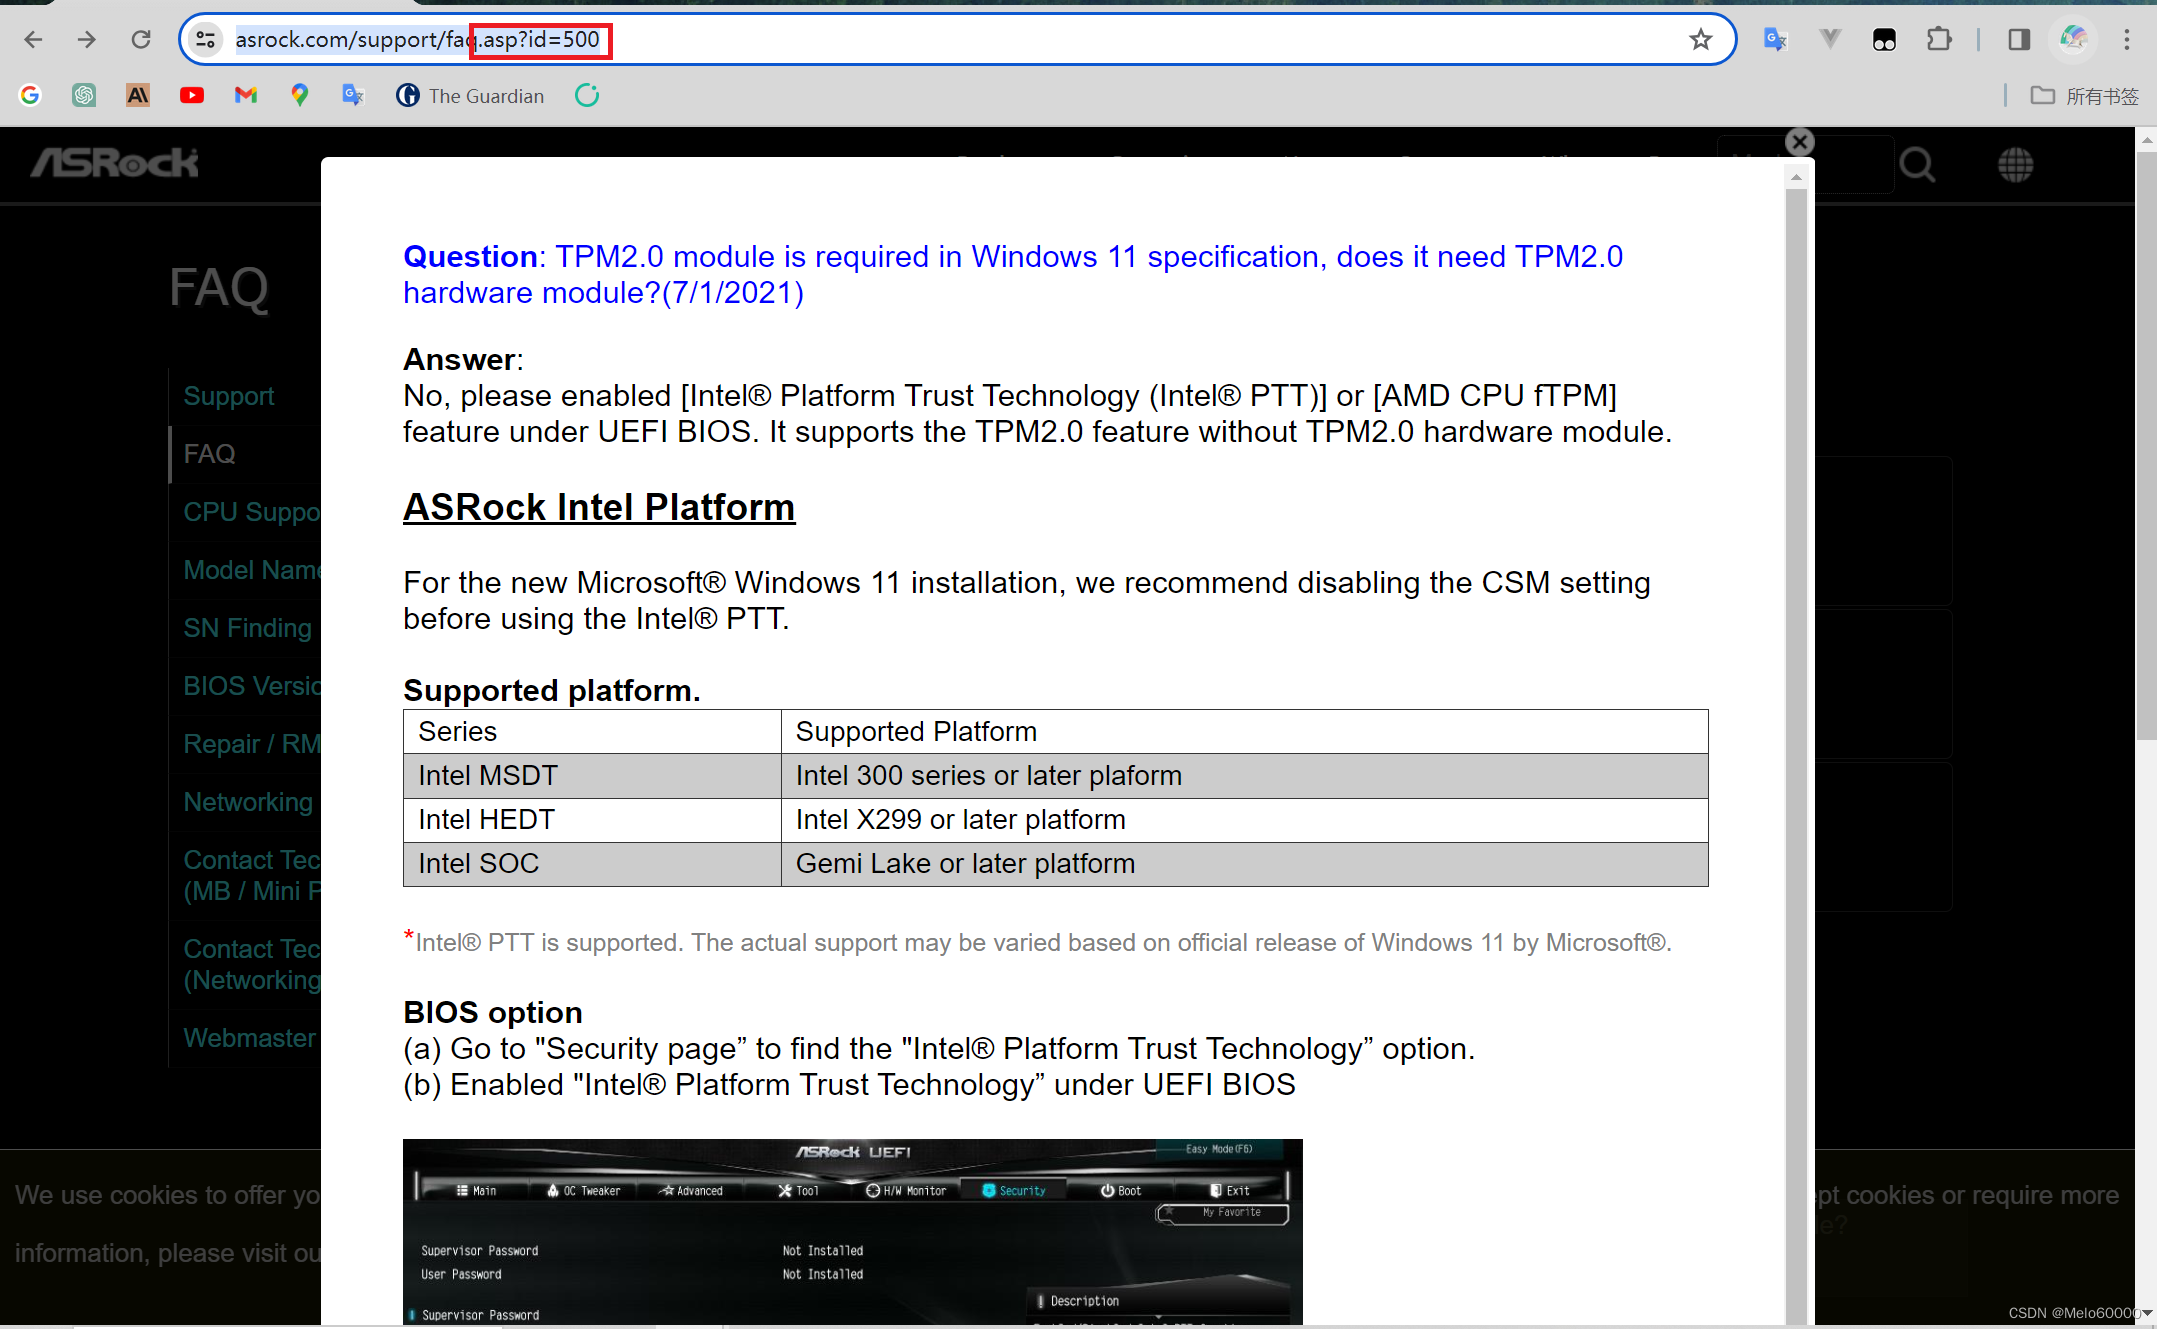Open the YouTube bookmark
Viewport: 2157px width, 1329px height.
point(192,95)
